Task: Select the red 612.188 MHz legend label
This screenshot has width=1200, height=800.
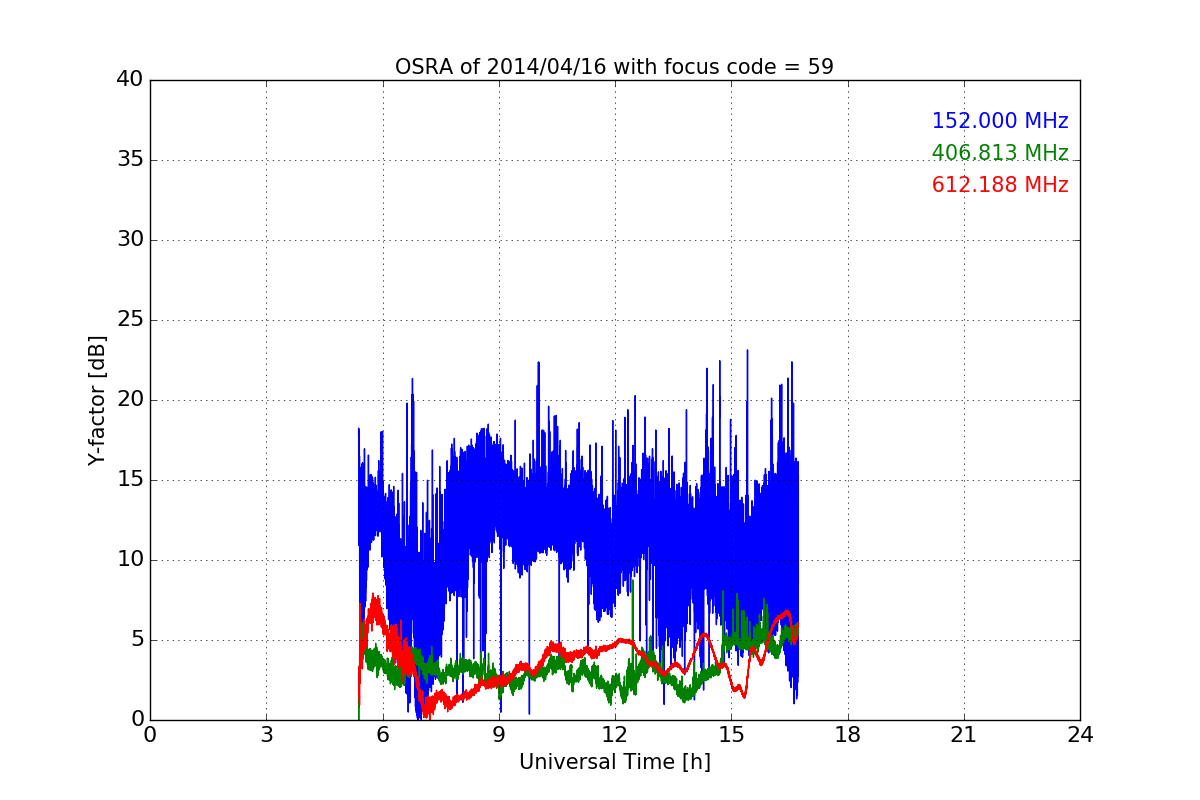Action: (1000, 185)
